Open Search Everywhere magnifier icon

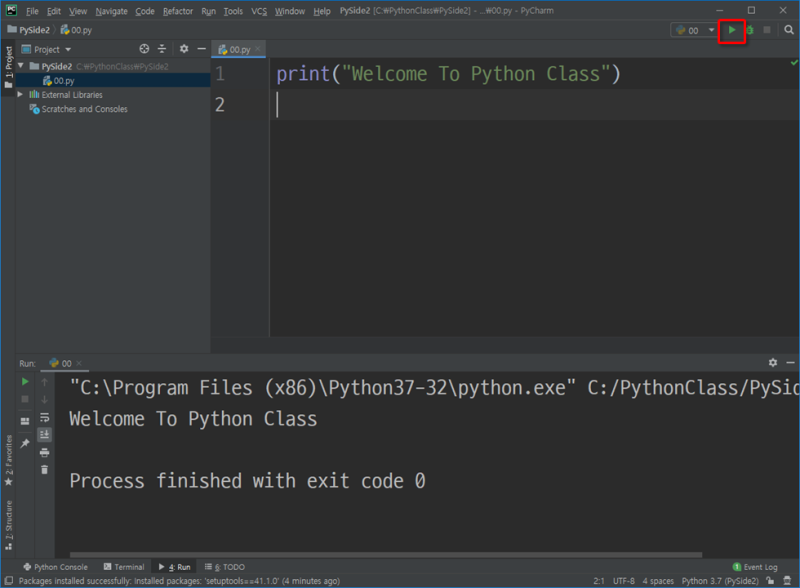(788, 30)
